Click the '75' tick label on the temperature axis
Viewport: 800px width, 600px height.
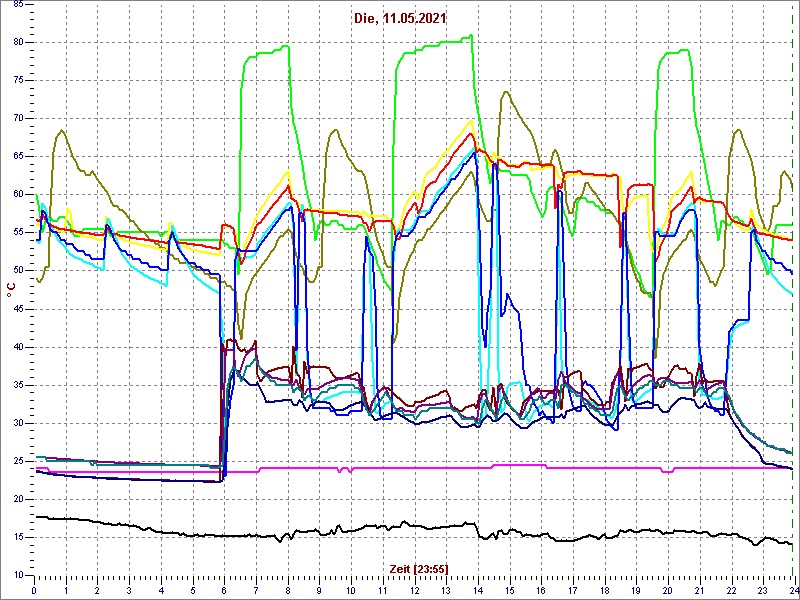16,81
